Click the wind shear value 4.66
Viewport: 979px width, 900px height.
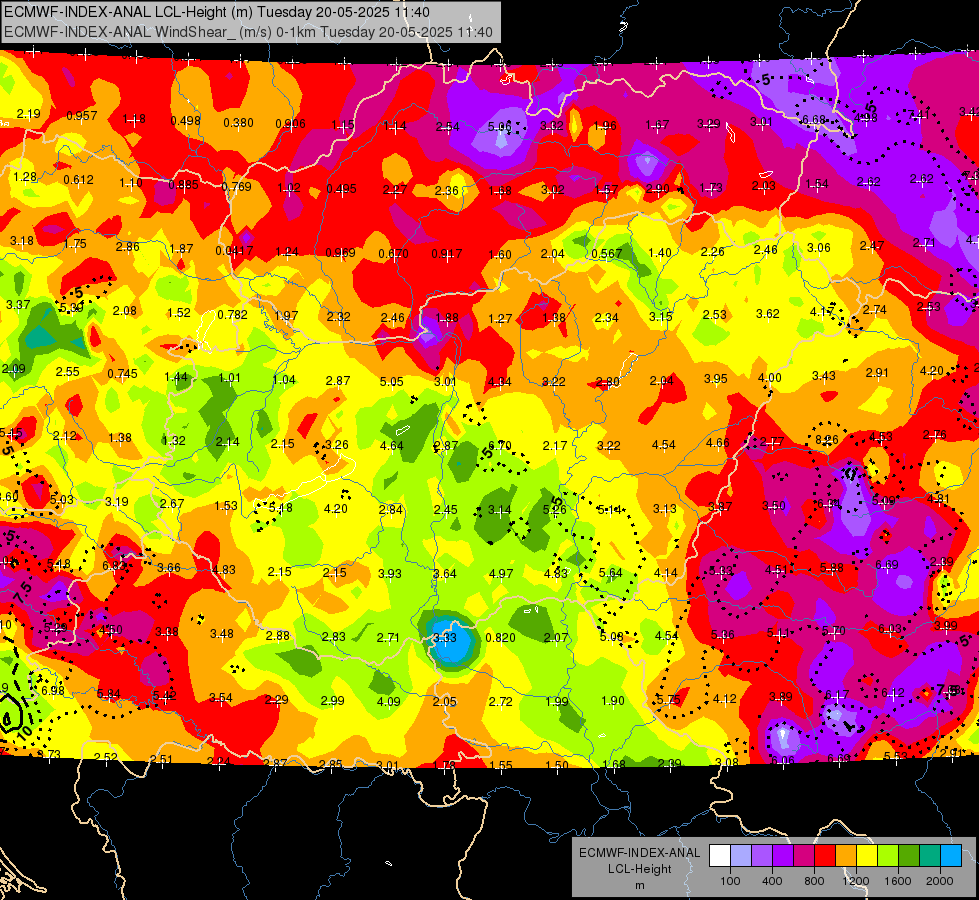[717, 443]
